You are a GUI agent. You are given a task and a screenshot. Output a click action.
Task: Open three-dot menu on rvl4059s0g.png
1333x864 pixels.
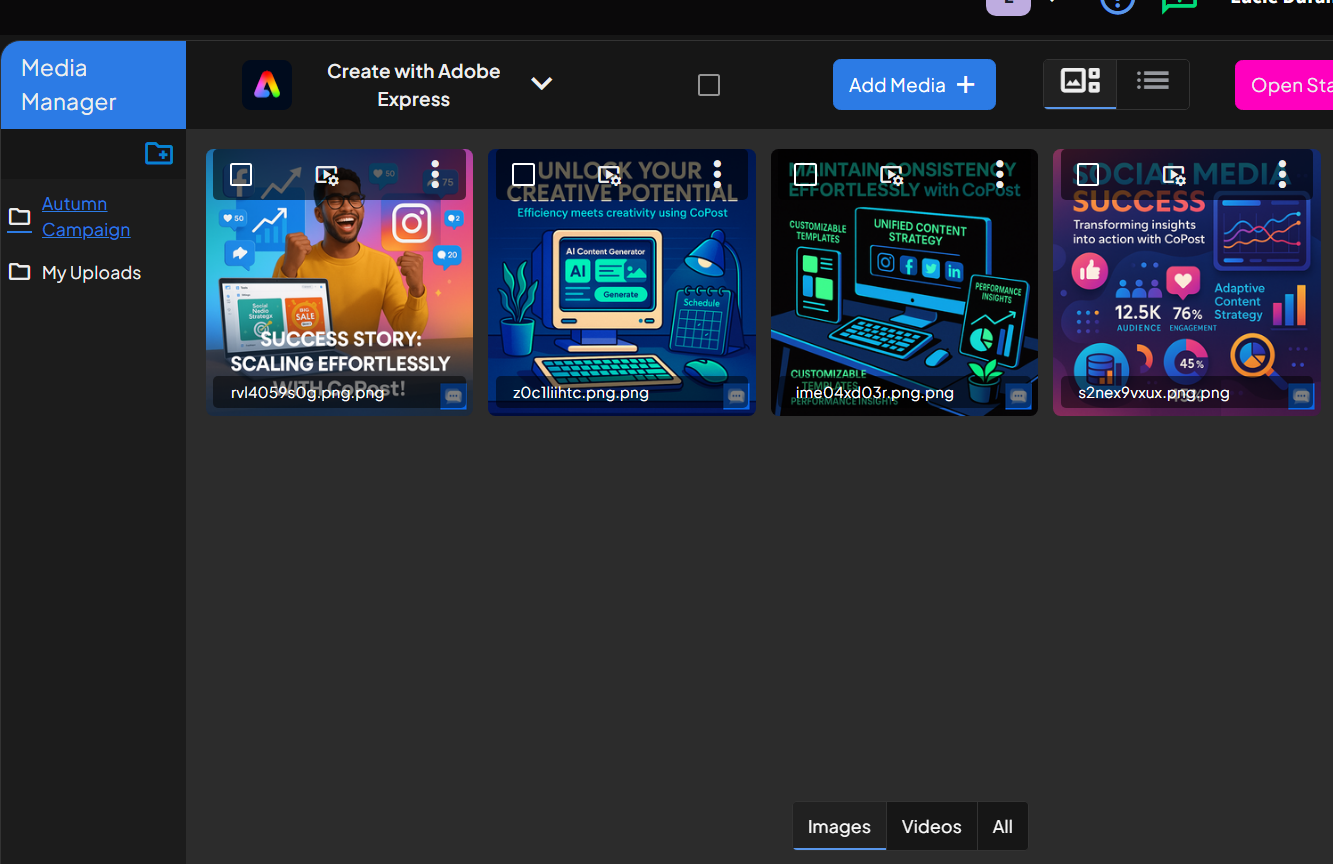435,174
